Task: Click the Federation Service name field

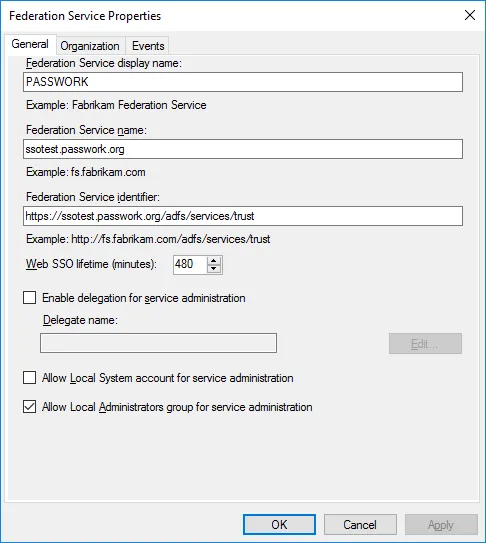Action: [x=243, y=149]
